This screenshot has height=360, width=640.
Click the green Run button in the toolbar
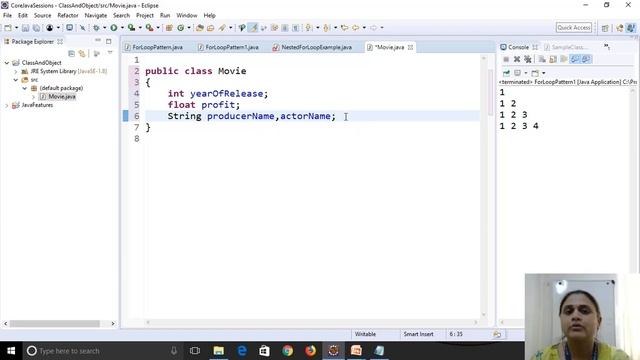coord(113,28)
